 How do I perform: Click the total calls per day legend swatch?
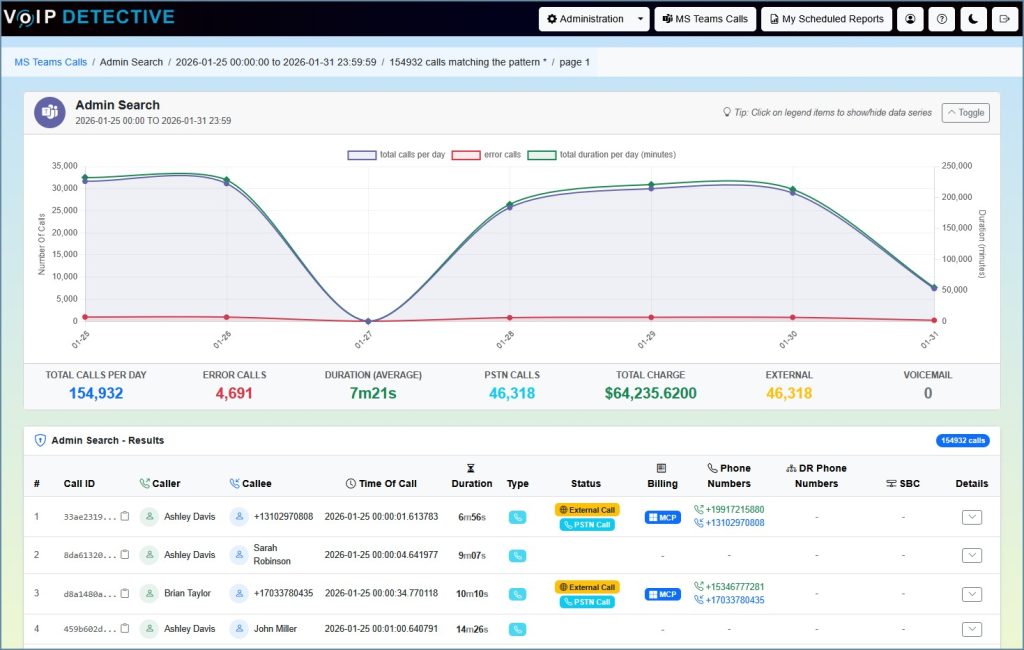pyautogui.click(x=361, y=155)
